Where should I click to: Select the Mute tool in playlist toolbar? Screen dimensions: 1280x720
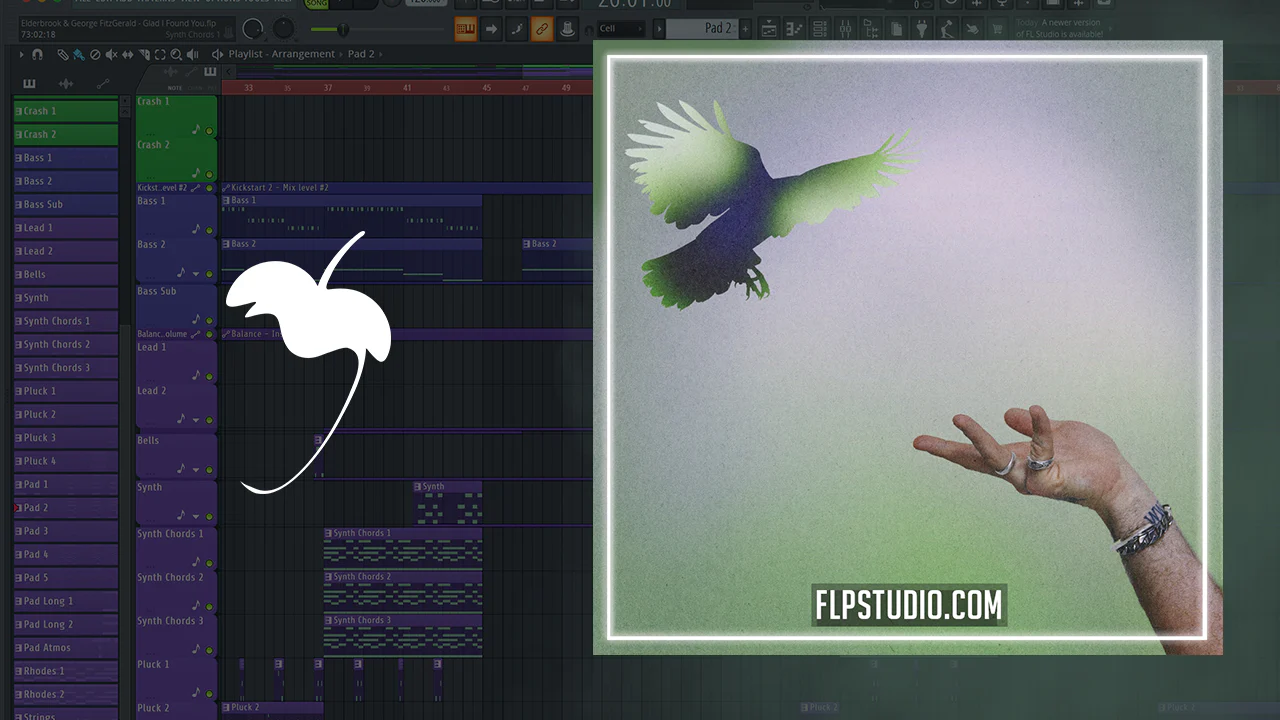click(111, 54)
